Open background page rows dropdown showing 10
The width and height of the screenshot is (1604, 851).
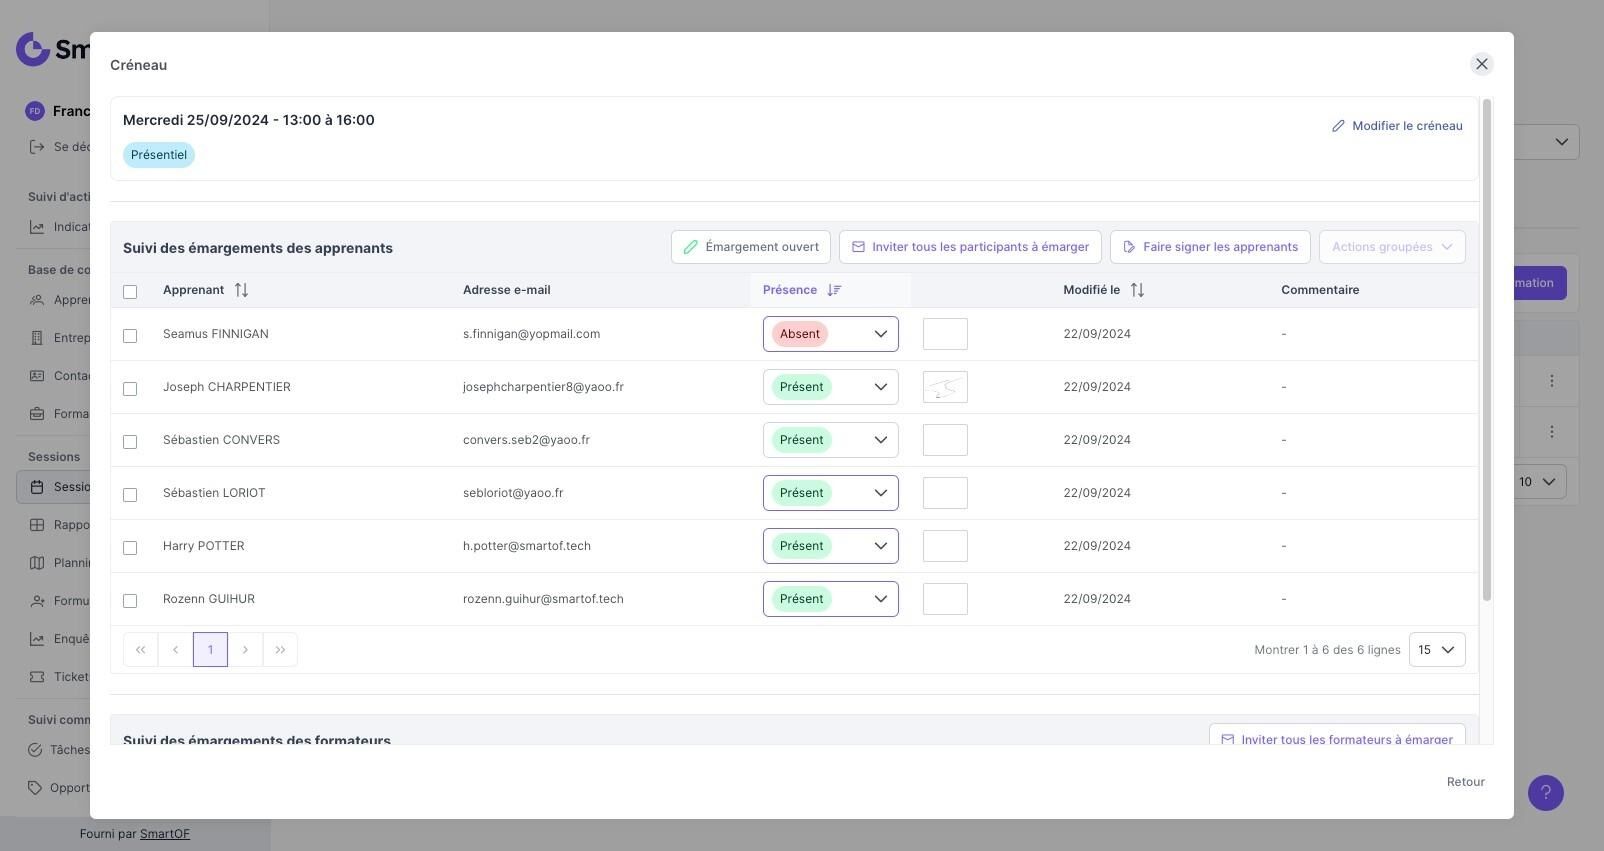tap(1539, 482)
